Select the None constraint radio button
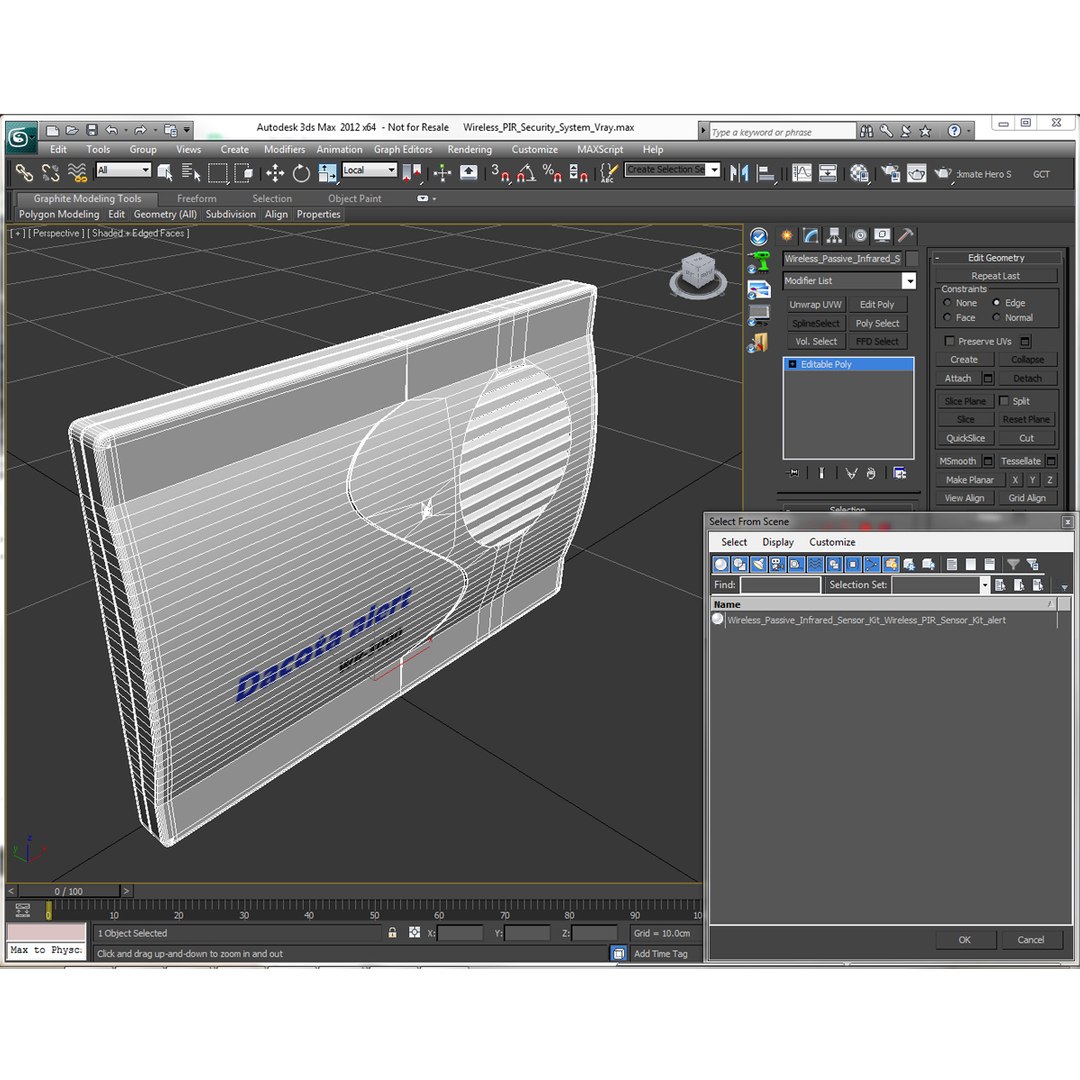Viewport: 1080px width, 1080px height. coord(947,303)
